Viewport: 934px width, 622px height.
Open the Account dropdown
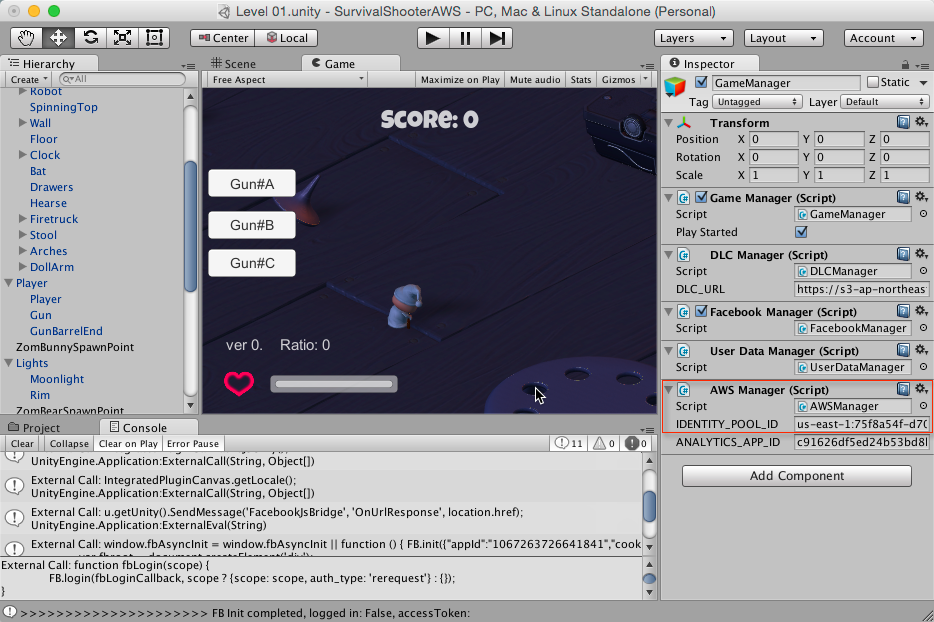point(883,38)
